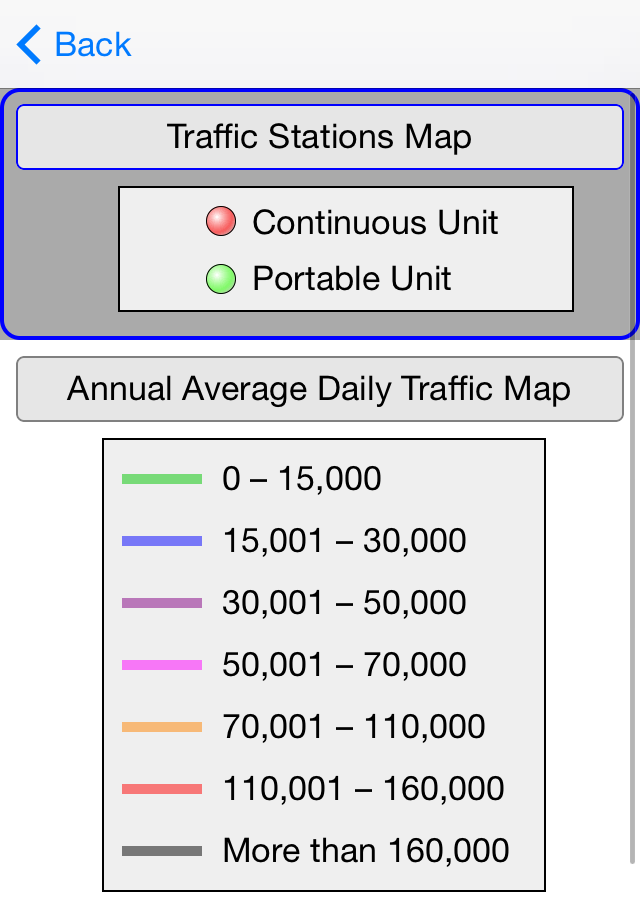640x920 pixels.
Task: Open the Traffic Stations Map
Action: click(x=320, y=137)
